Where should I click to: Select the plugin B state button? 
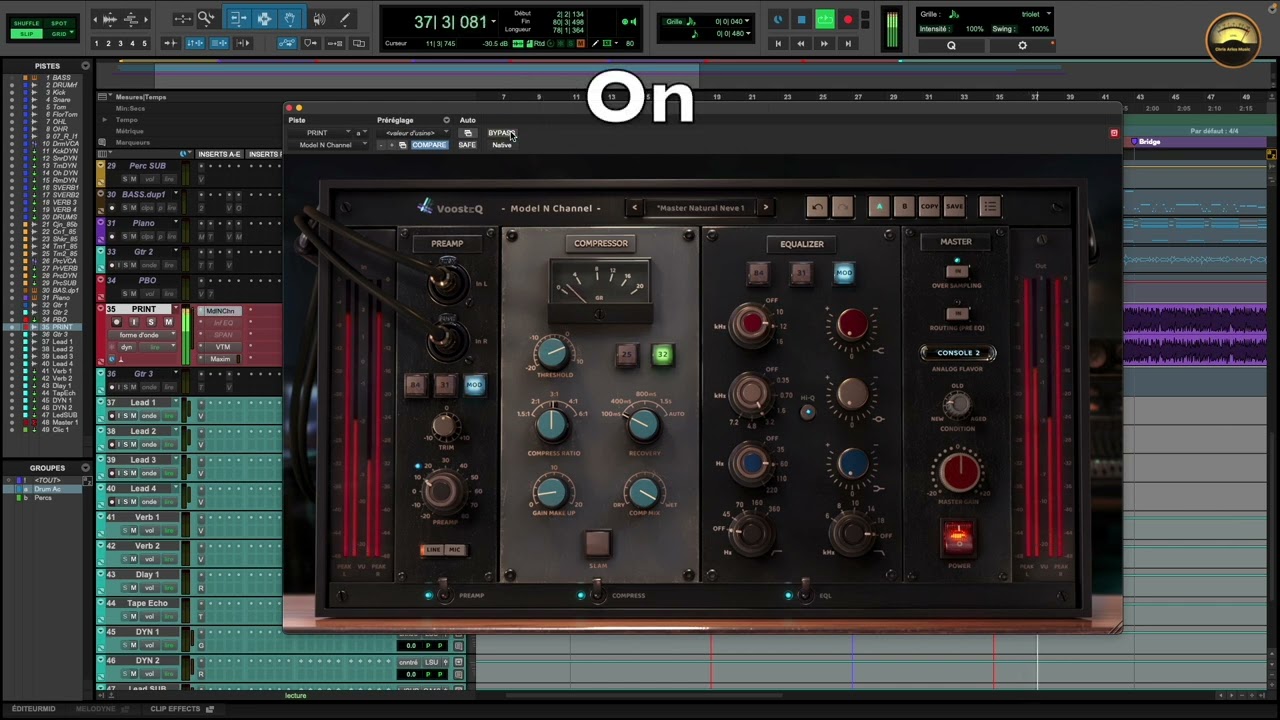click(x=904, y=207)
